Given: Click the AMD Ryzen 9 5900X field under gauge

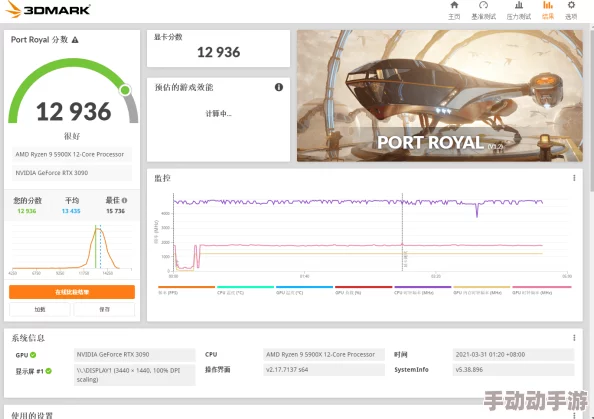Looking at the screenshot, I should [x=72, y=155].
